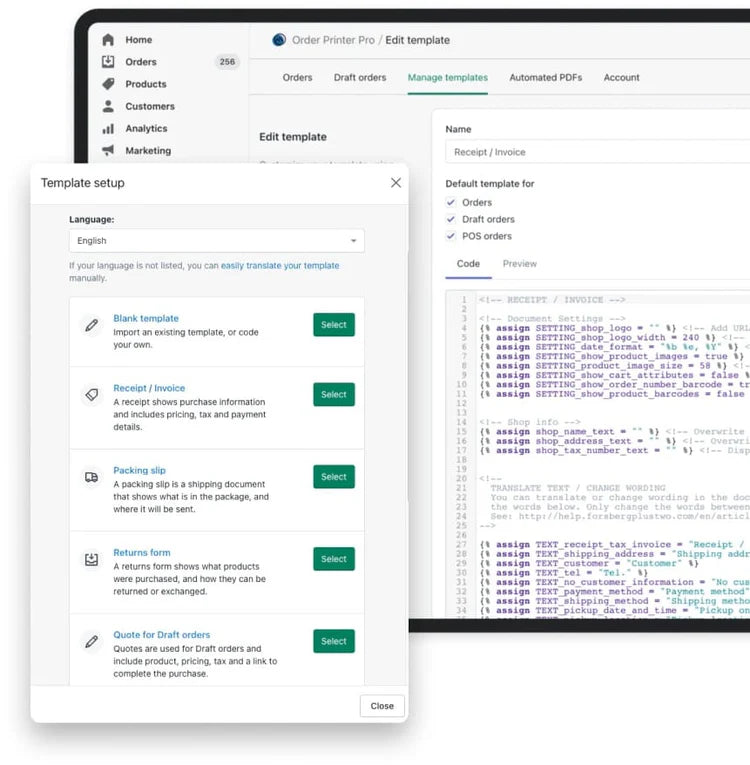Select the Blank template option
Screen dimensions: 750x765
(333, 325)
